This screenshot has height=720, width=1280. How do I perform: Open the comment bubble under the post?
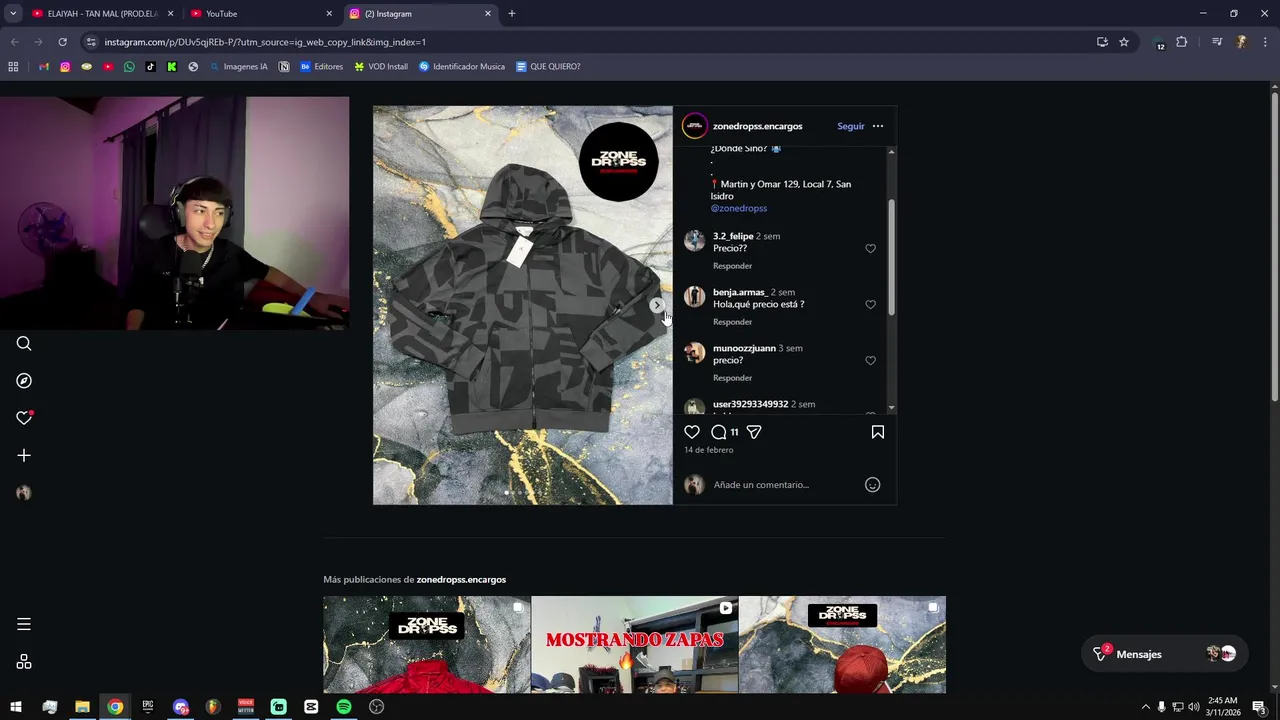[719, 432]
